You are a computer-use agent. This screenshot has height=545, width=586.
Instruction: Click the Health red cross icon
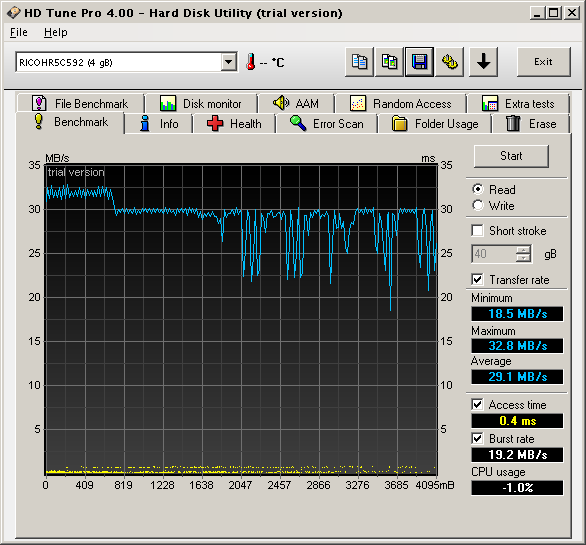click(215, 123)
